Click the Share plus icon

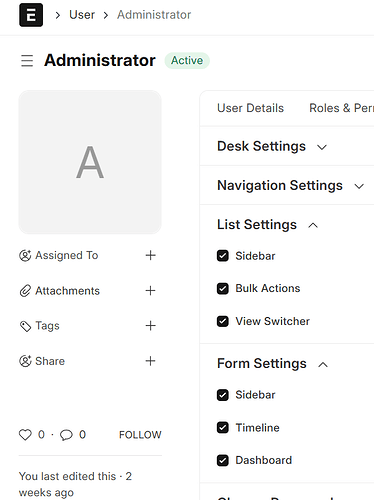(x=150, y=361)
